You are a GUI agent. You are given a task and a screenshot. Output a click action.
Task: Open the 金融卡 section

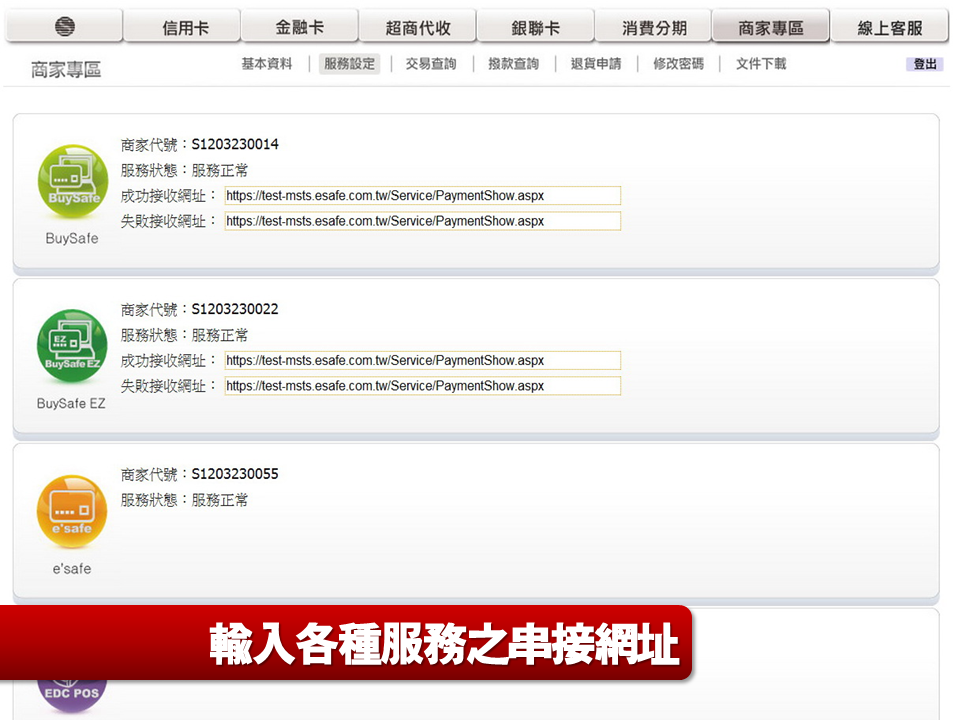tap(300, 26)
